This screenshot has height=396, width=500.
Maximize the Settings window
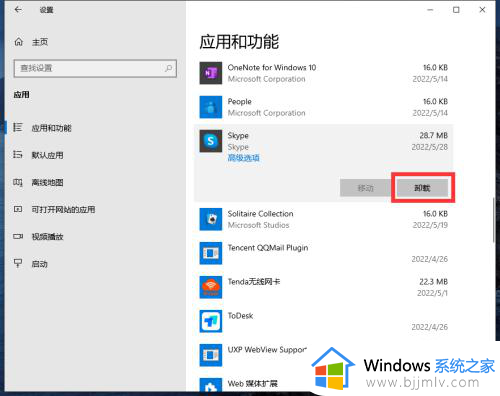456,10
